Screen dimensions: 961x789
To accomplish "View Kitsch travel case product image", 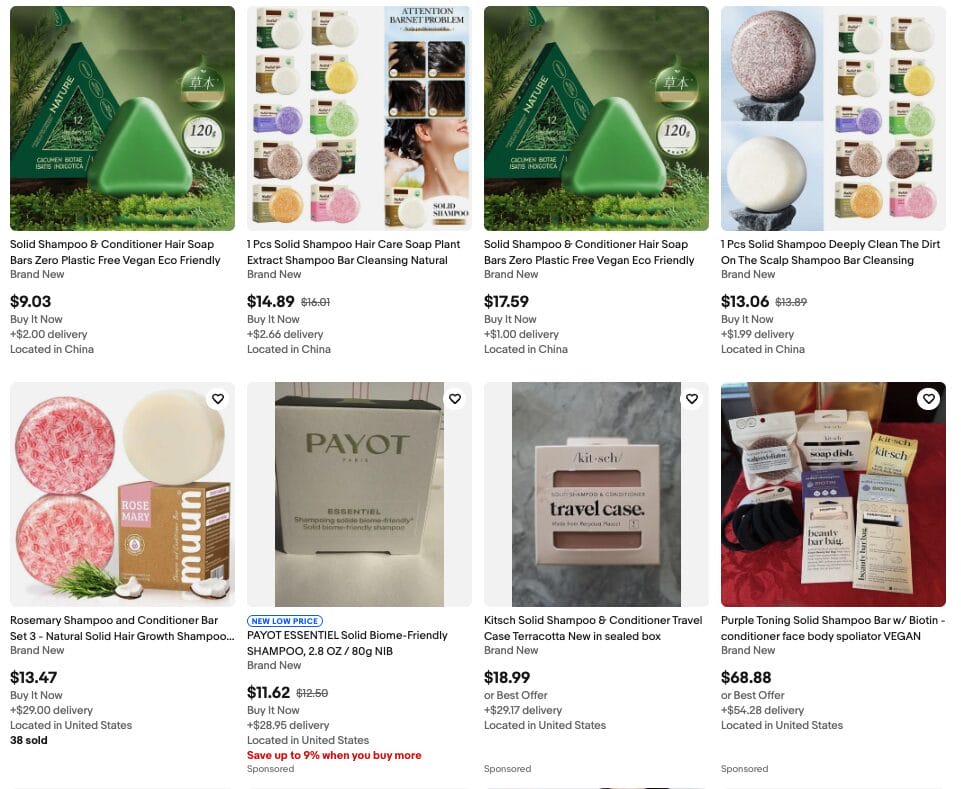I will (596, 494).
